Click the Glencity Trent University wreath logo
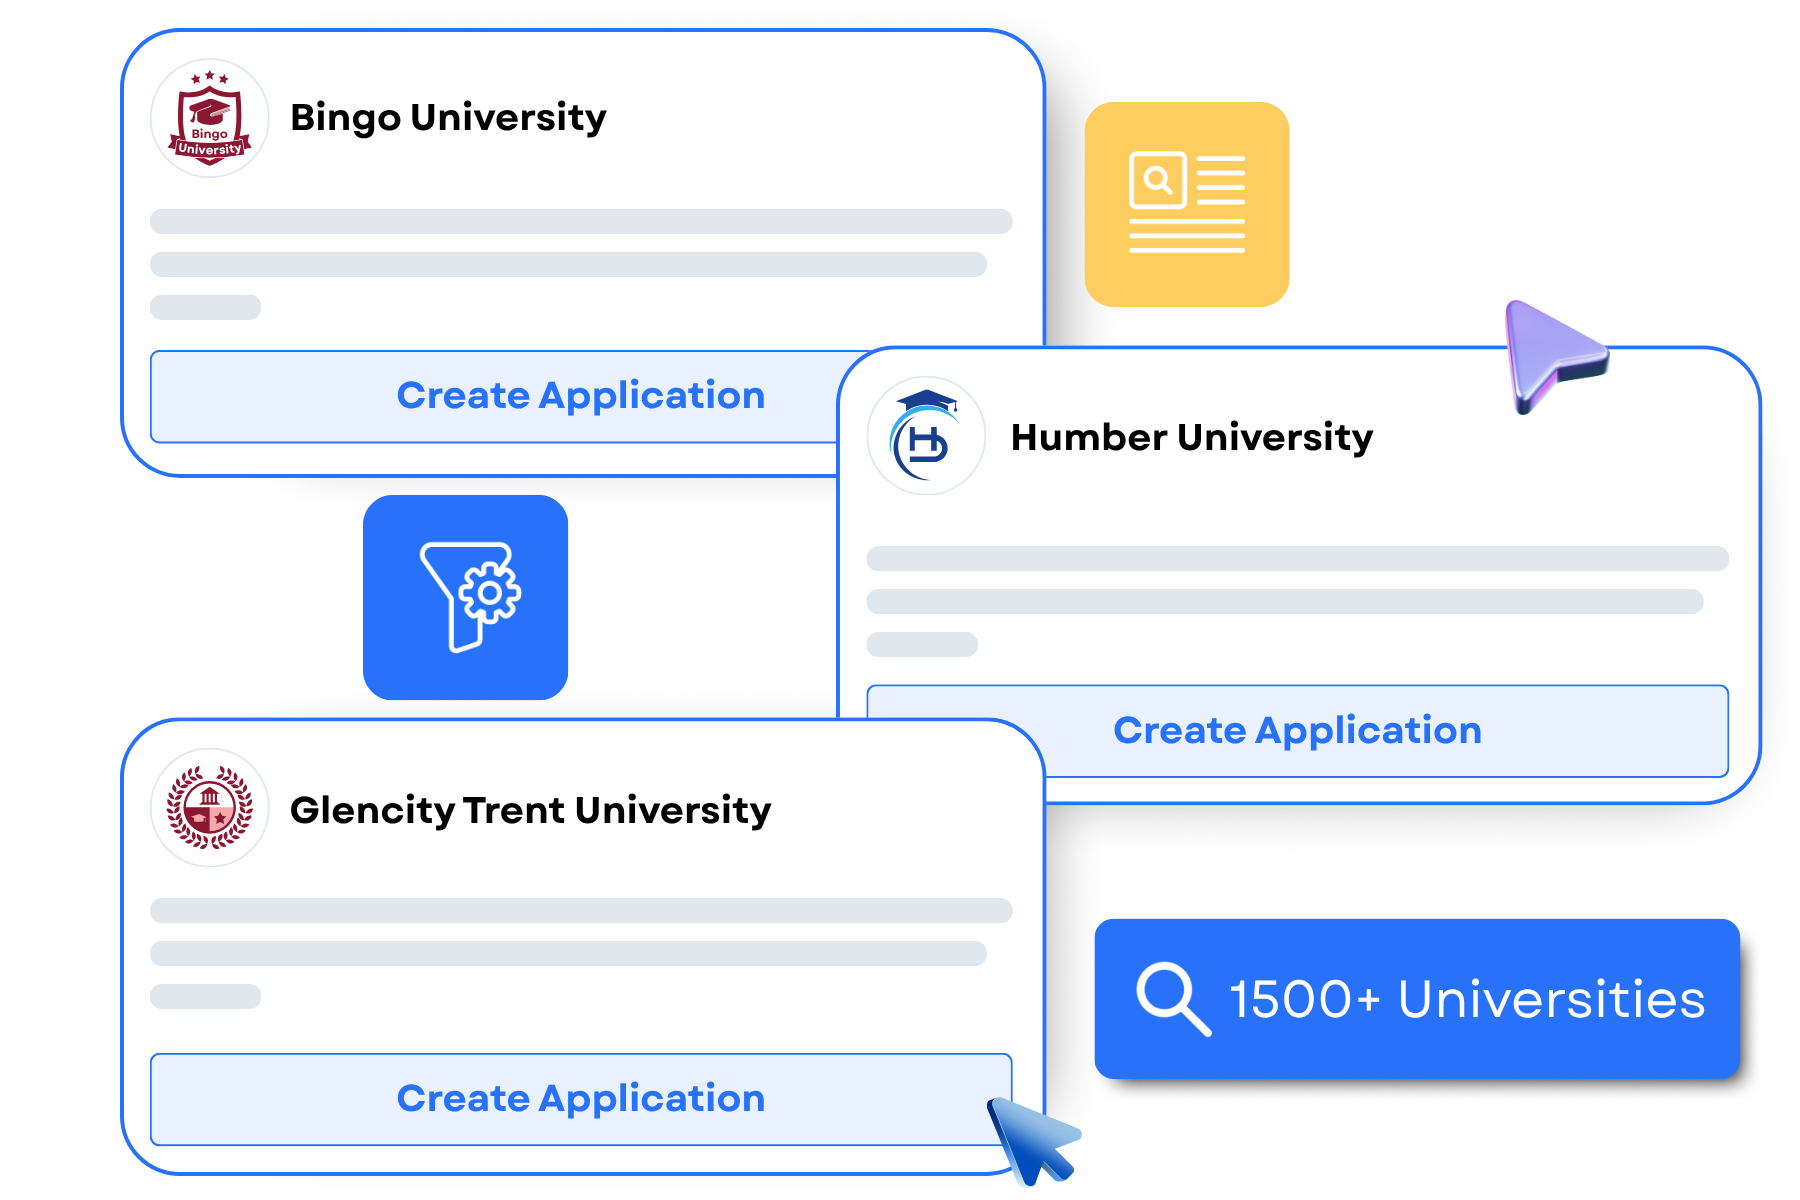This screenshot has height=1200, width=1800. tap(210, 808)
